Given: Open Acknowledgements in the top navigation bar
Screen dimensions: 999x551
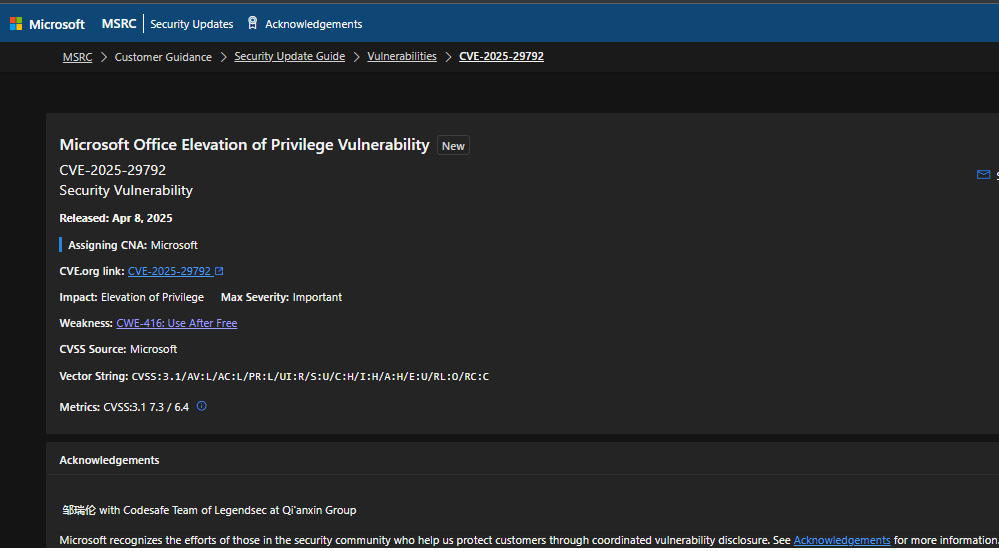Looking at the screenshot, I should click(313, 24).
